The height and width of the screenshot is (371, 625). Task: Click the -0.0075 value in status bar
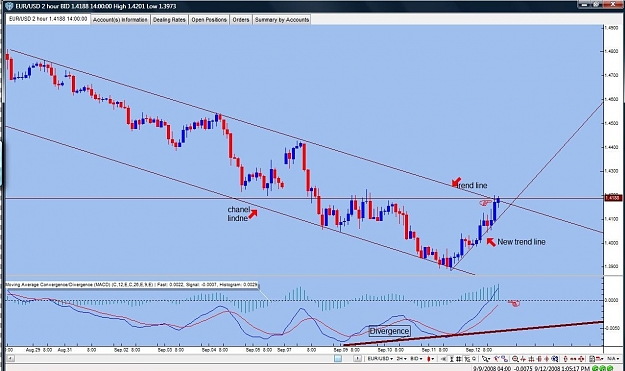pos(523,368)
